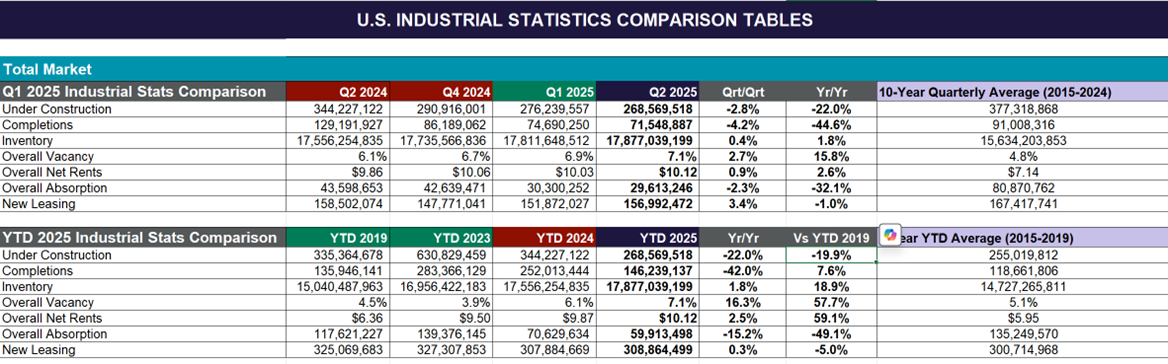Select the 'Q2 2024' column header
The image size is (1168, 364).
pos(337,92)
